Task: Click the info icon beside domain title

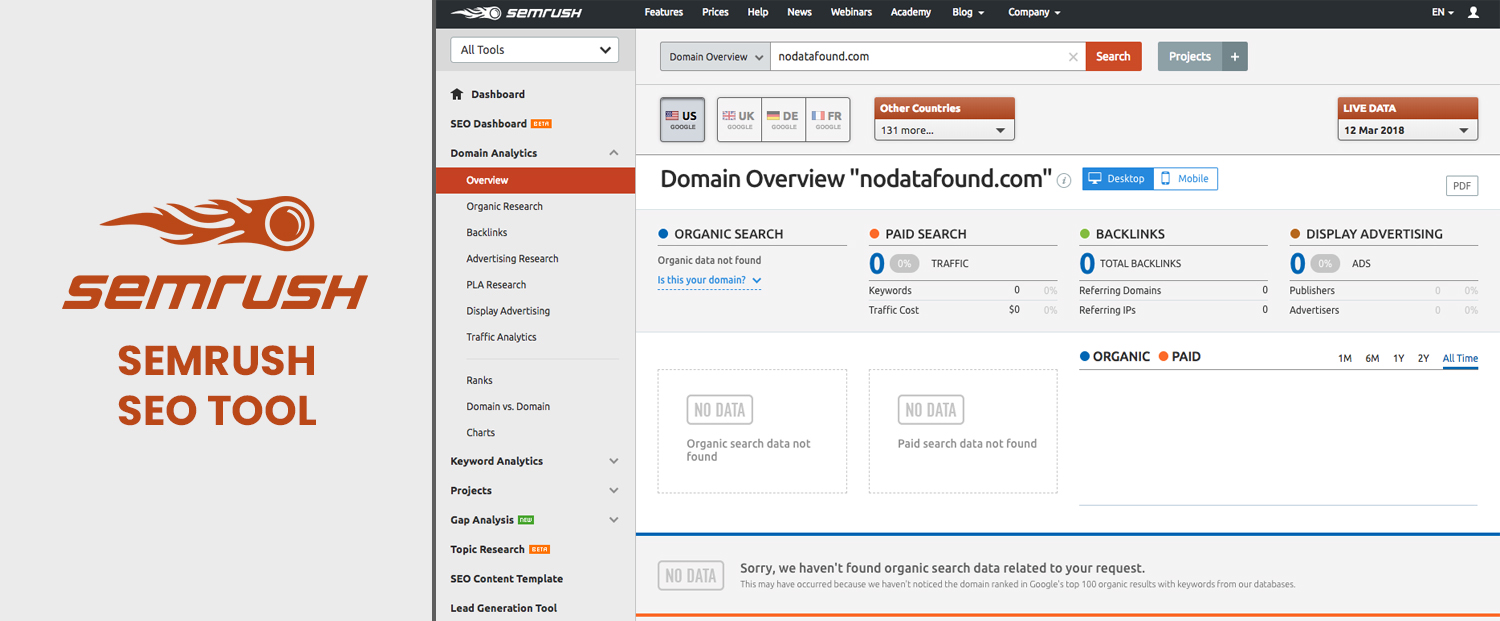Action: pos(1064,181)
